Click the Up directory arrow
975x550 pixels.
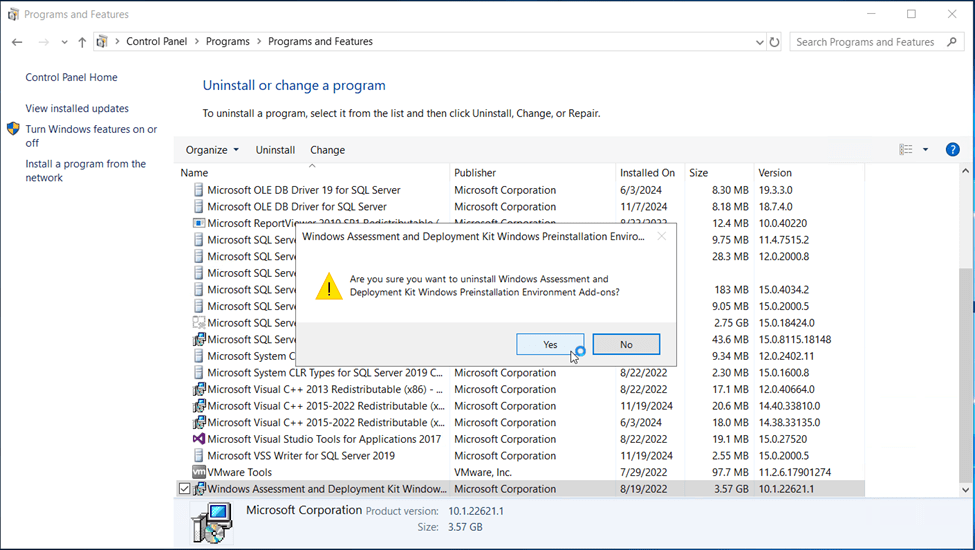tap(82, 42)
